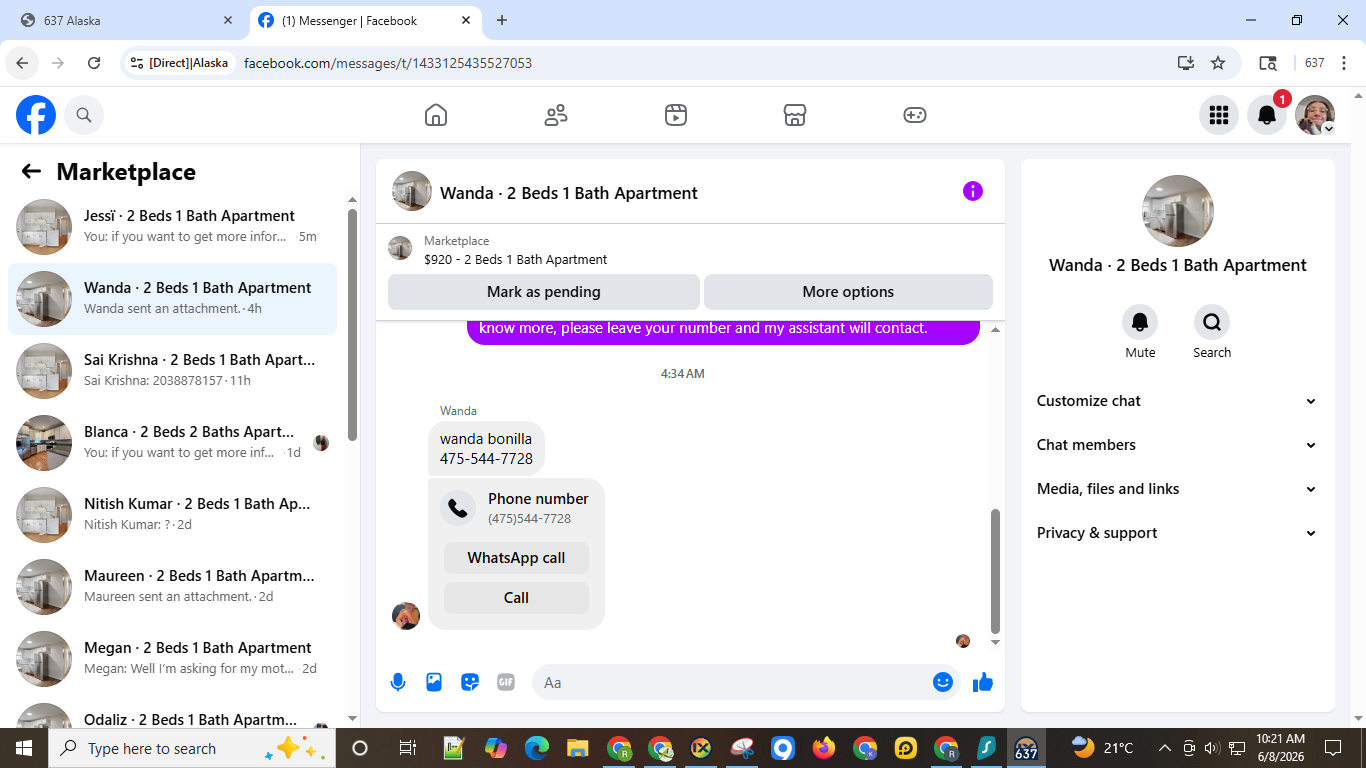Open Firefox from taskbar

824,748
